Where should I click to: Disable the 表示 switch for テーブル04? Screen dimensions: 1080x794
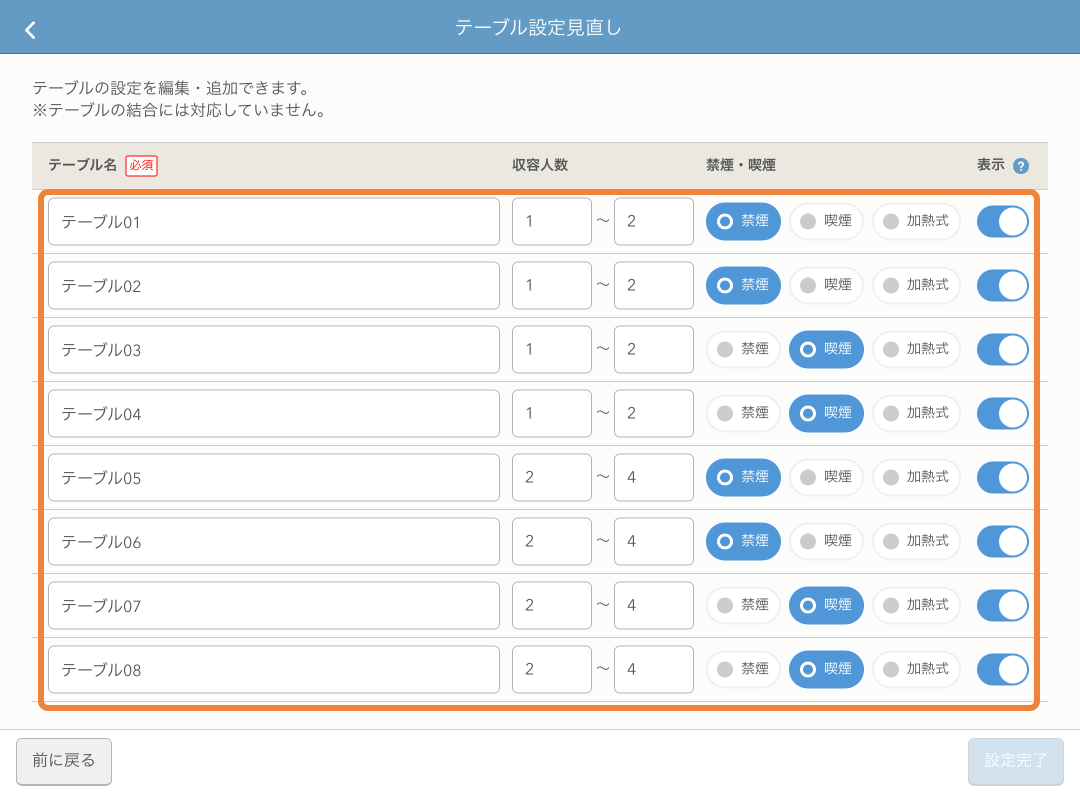1002,413
